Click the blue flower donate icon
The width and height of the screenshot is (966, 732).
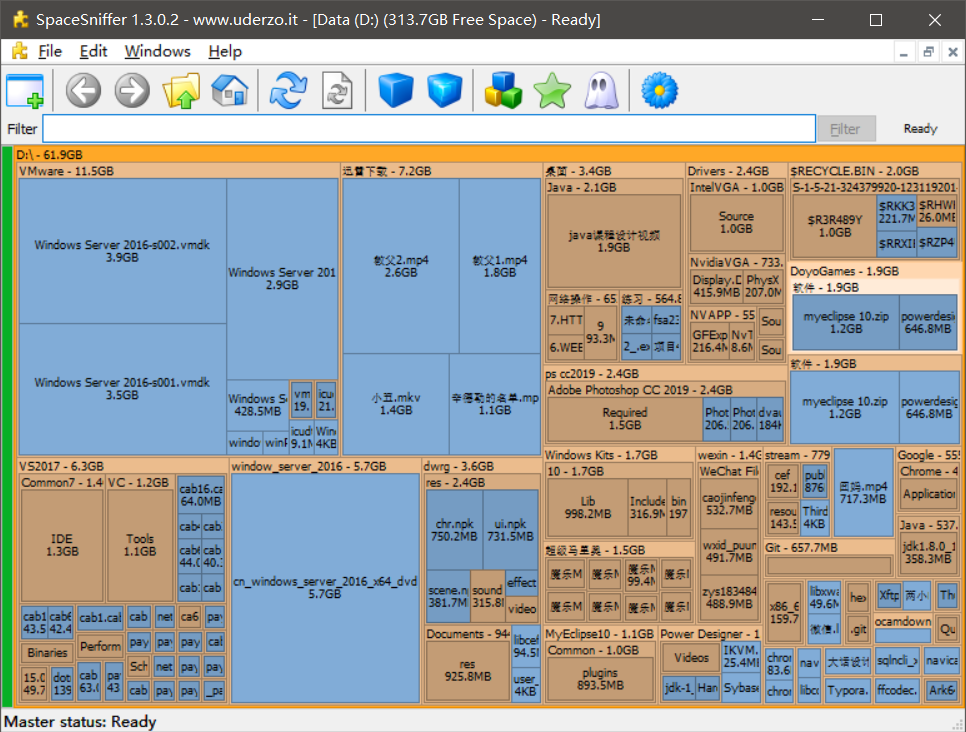659,90
